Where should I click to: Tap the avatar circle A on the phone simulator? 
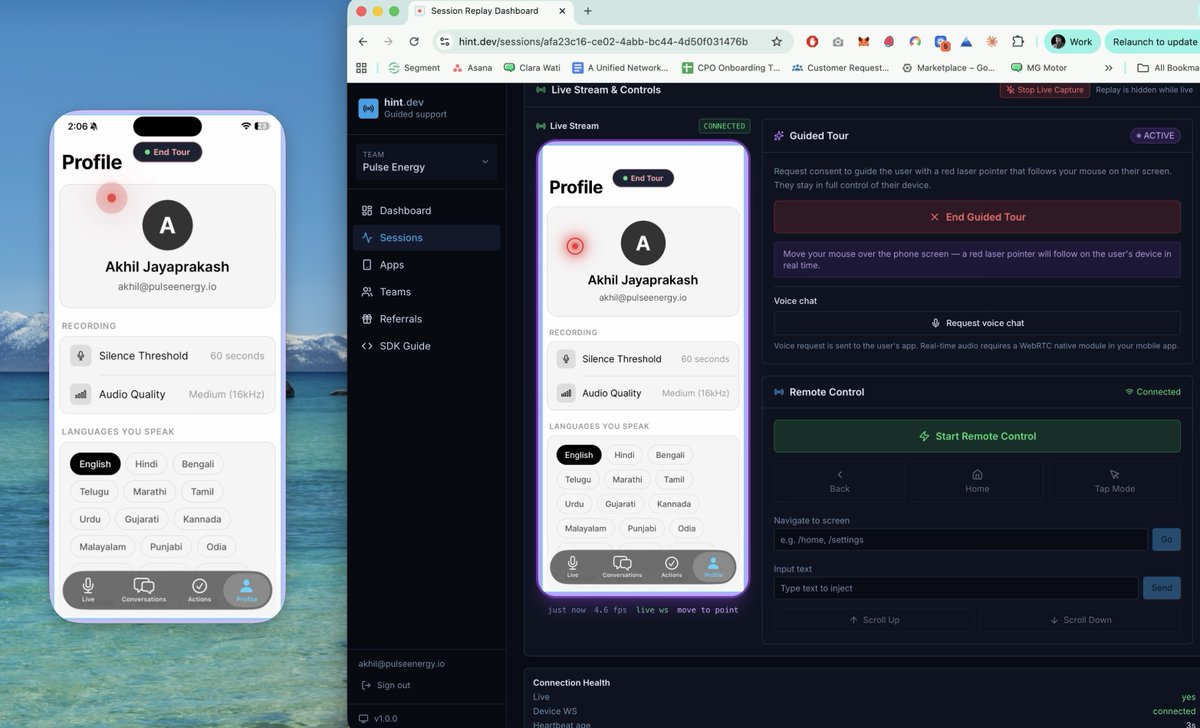(168, 225)
